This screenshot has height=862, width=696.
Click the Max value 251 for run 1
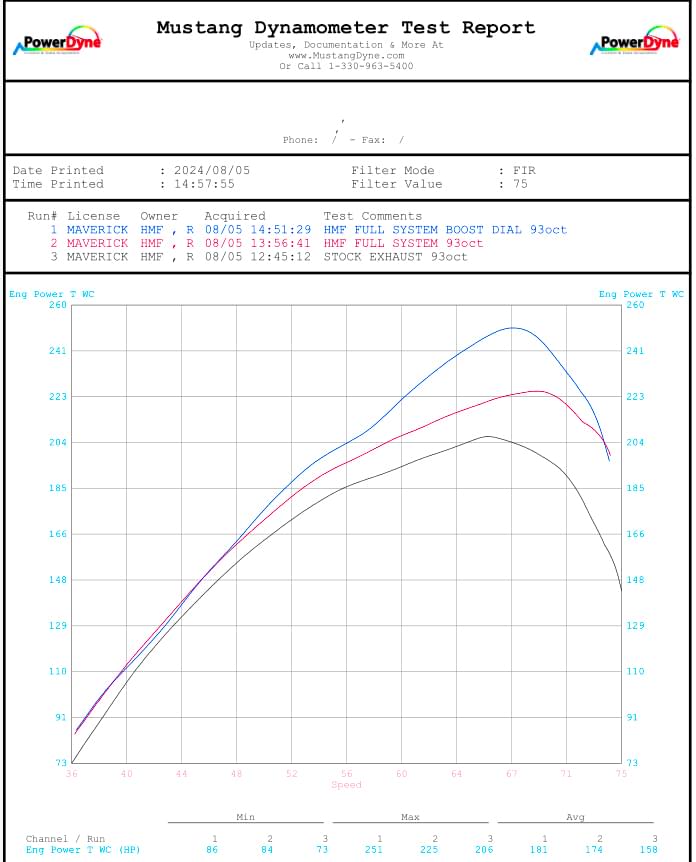tap(374, 849)
